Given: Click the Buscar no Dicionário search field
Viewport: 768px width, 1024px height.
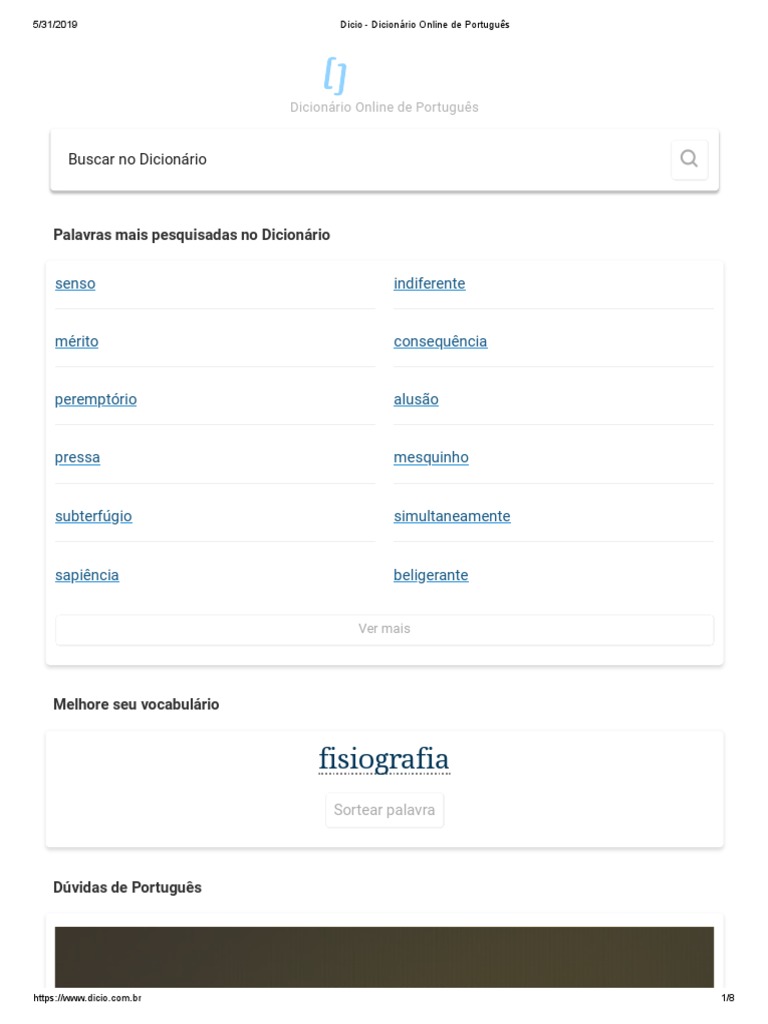Looking at the screenshot, I should click(x=360, y=159).
